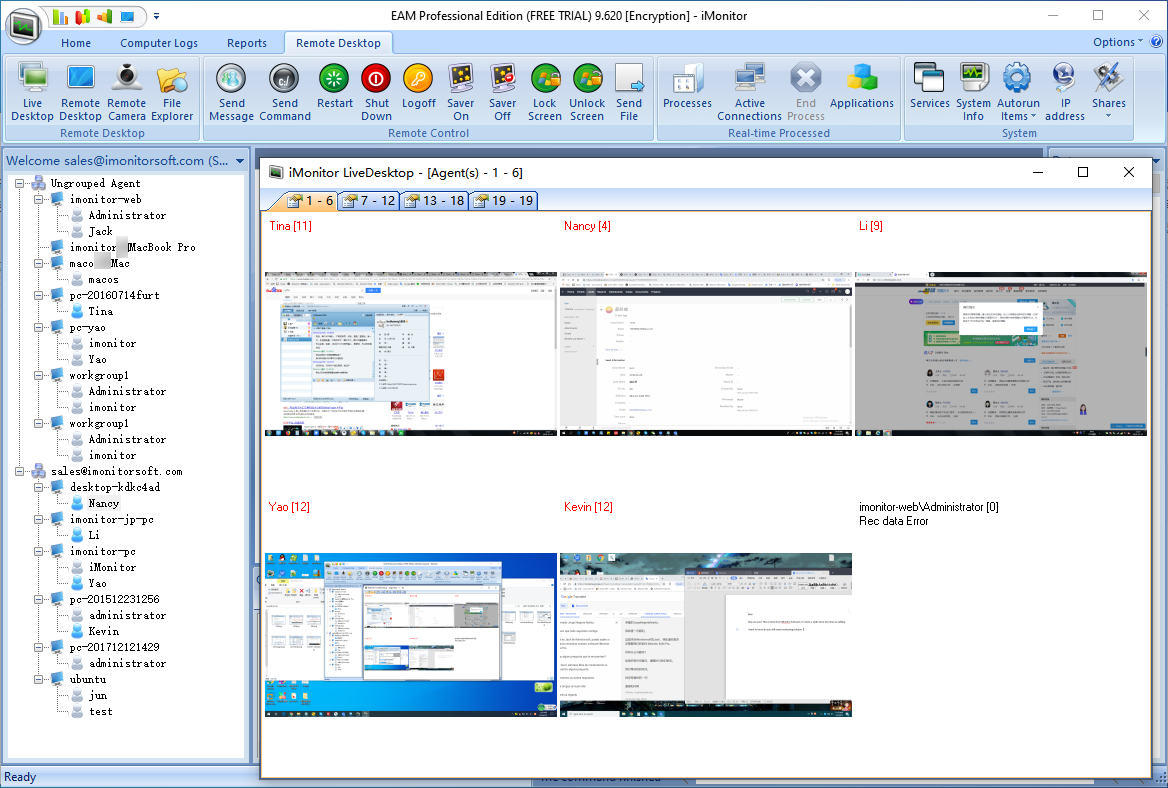Open Kevin [12] desktop thumbnail
Viewport: 1168px width, 788px height.
705,635
